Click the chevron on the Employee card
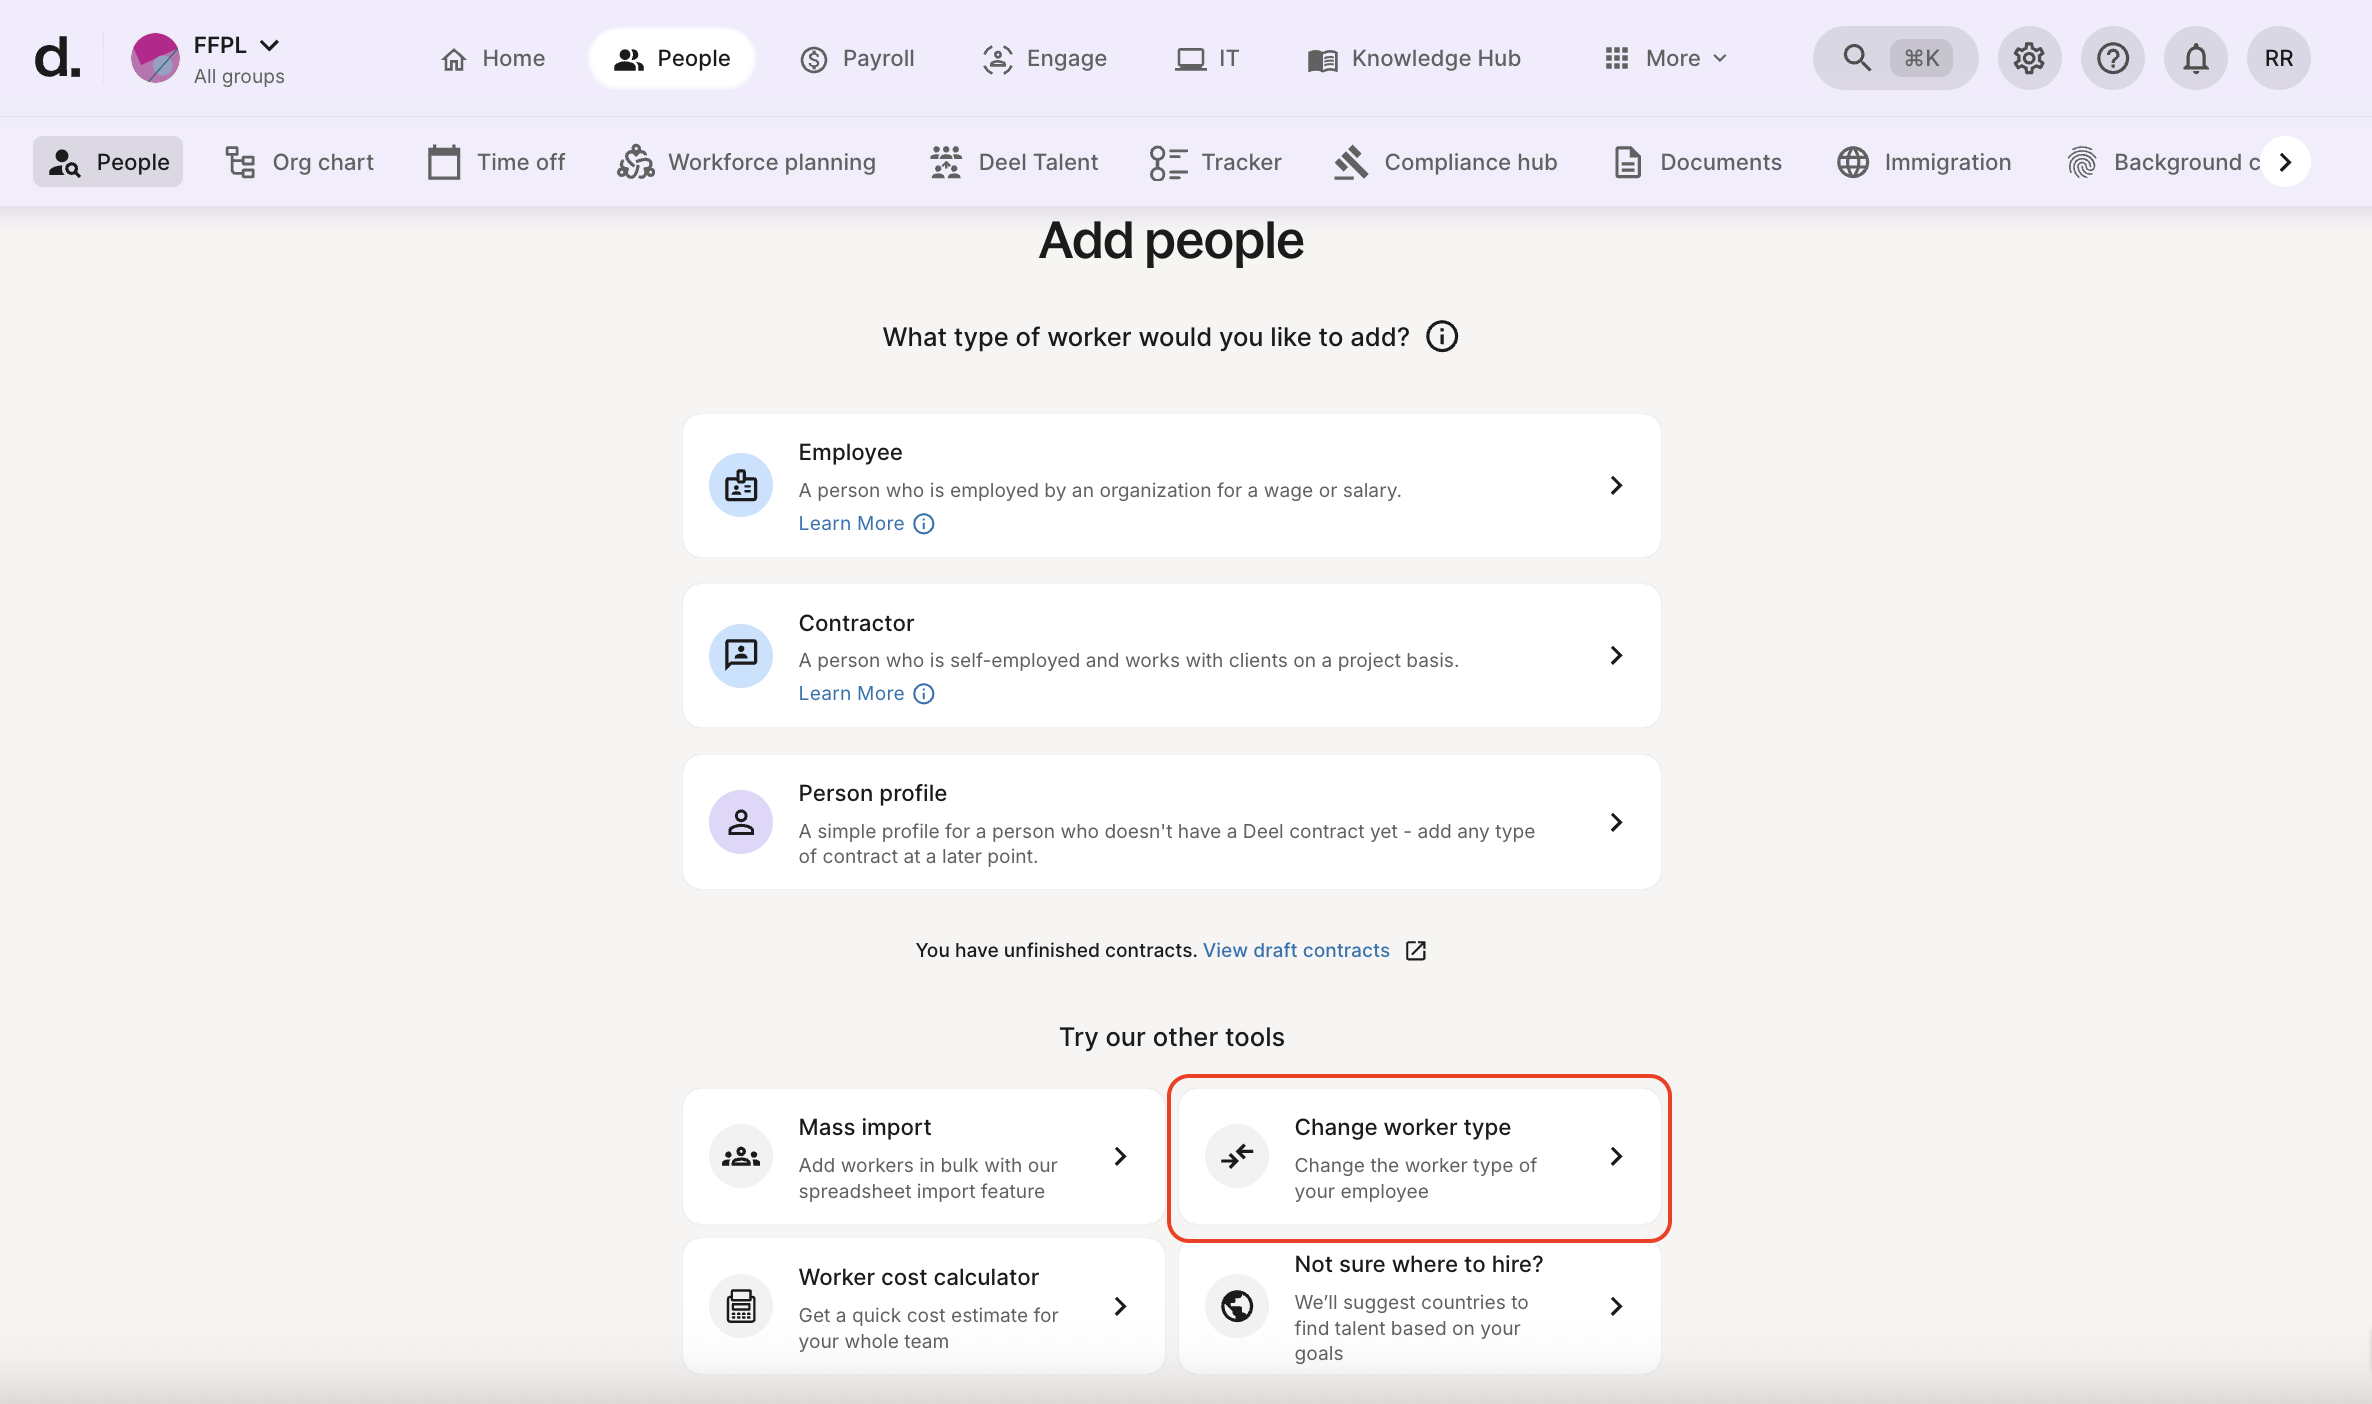 tap(1616, 485)
